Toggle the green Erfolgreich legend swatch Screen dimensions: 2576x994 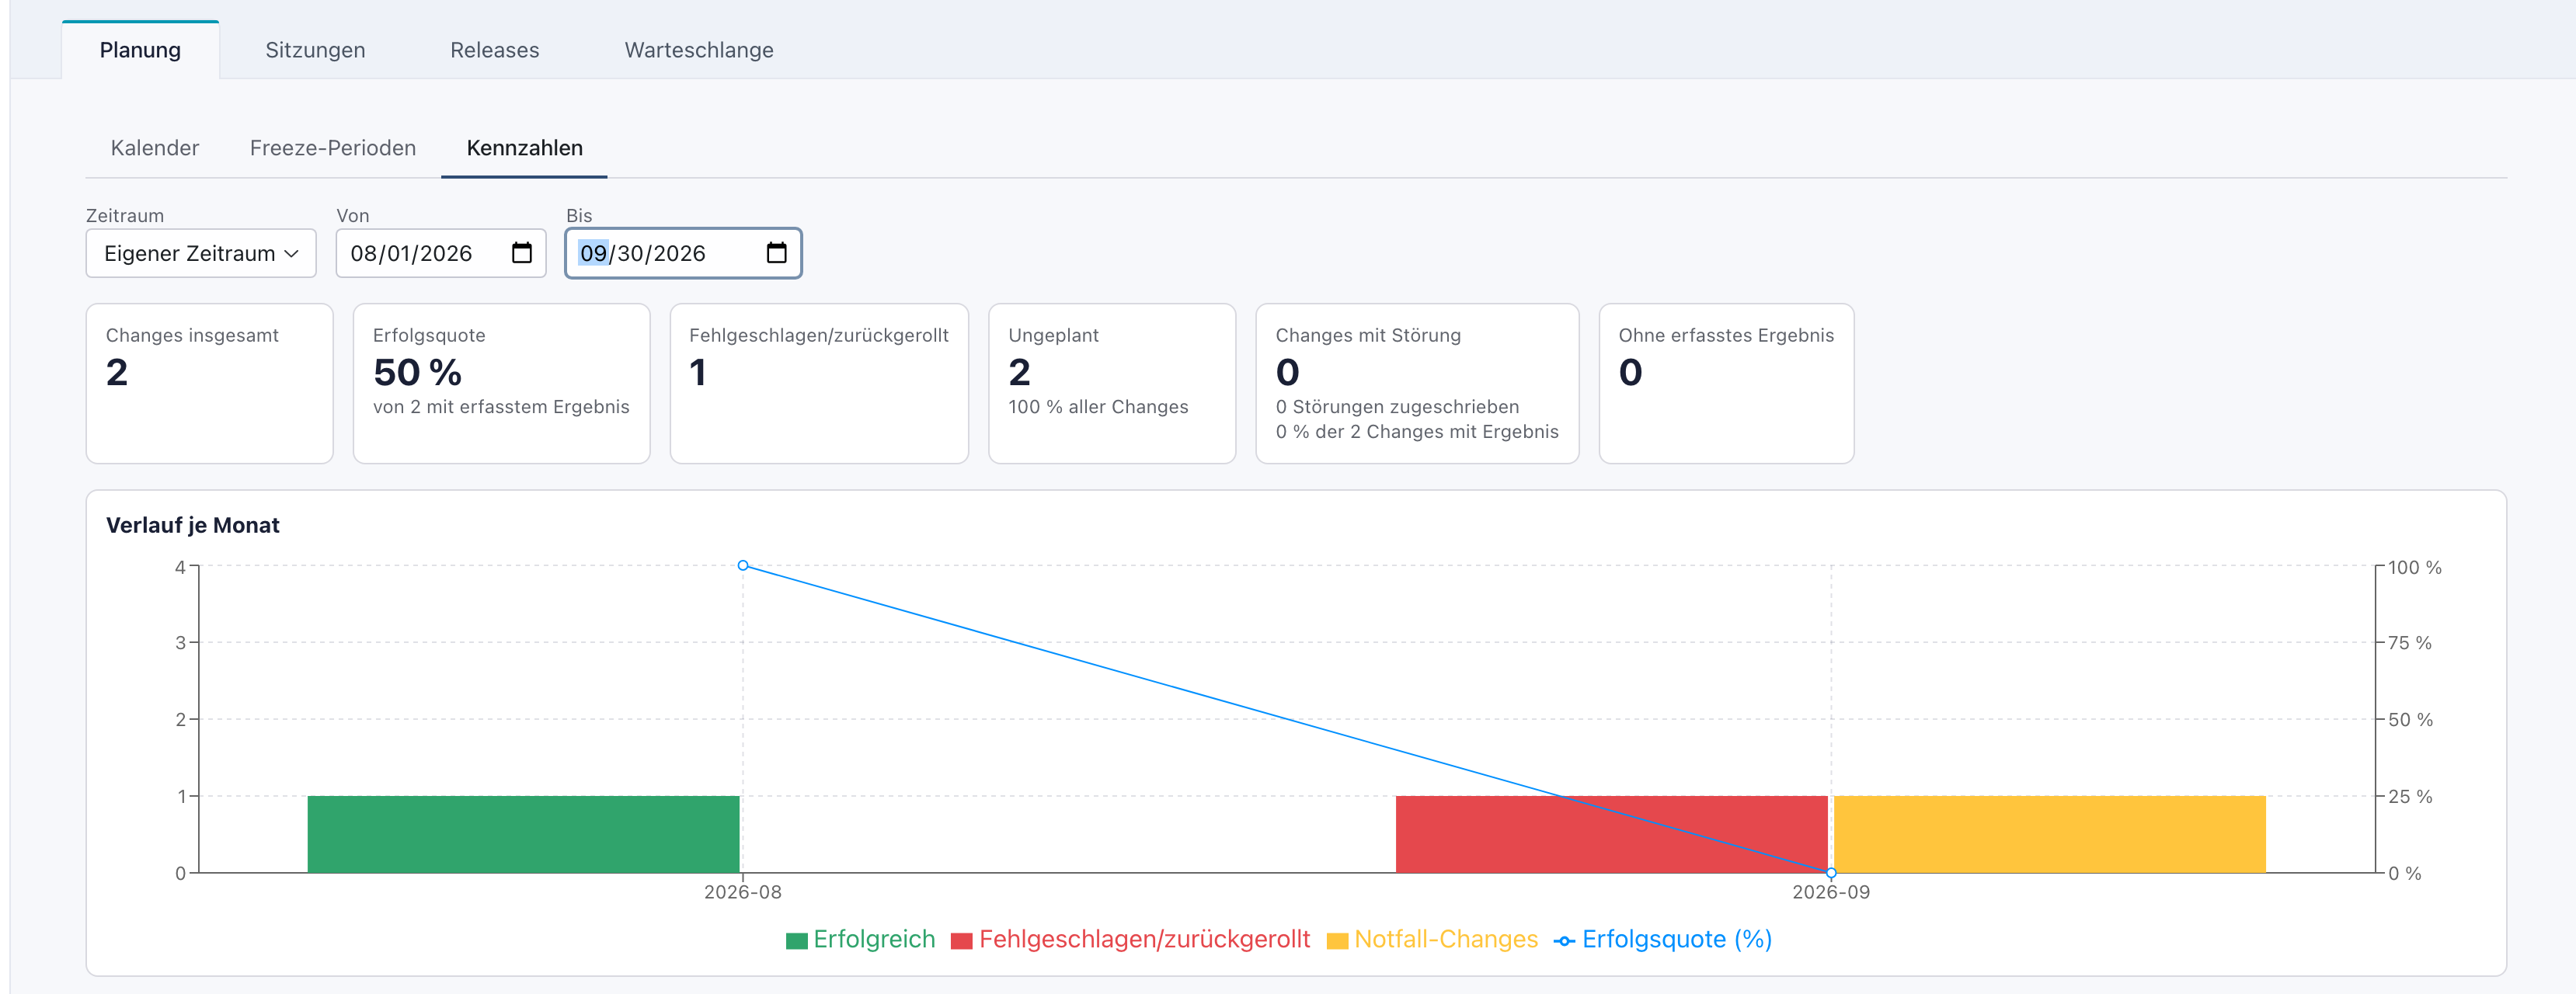tap(796, 941)
